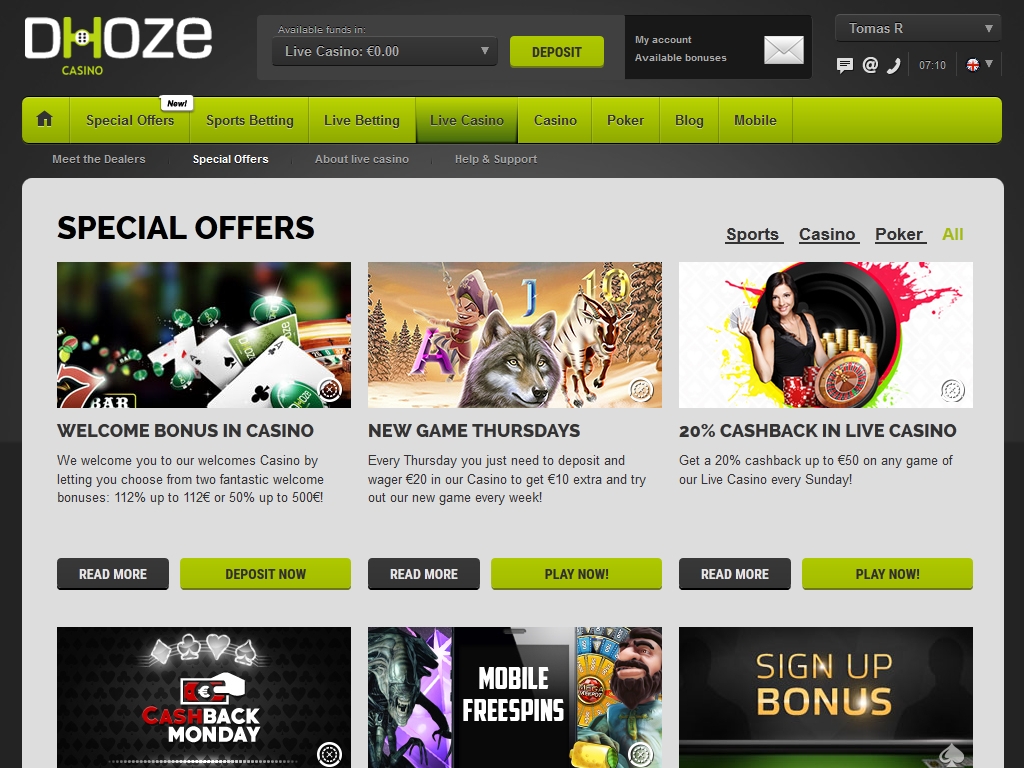1024x768 pixels.
Task: Expand the language selector arrow
Action: [x=989, y=64]
